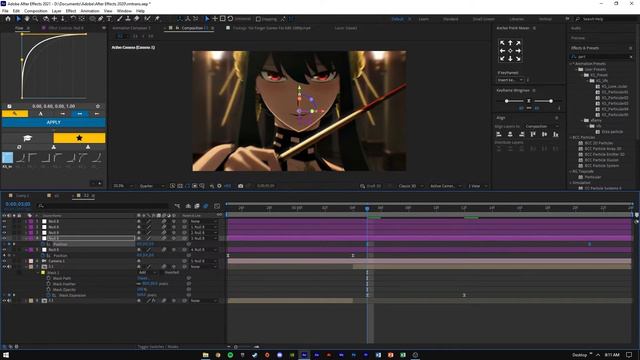Click the Home icon in the toolbar
The width and height of the screenshot is (640, 360).
click(7, 19)
